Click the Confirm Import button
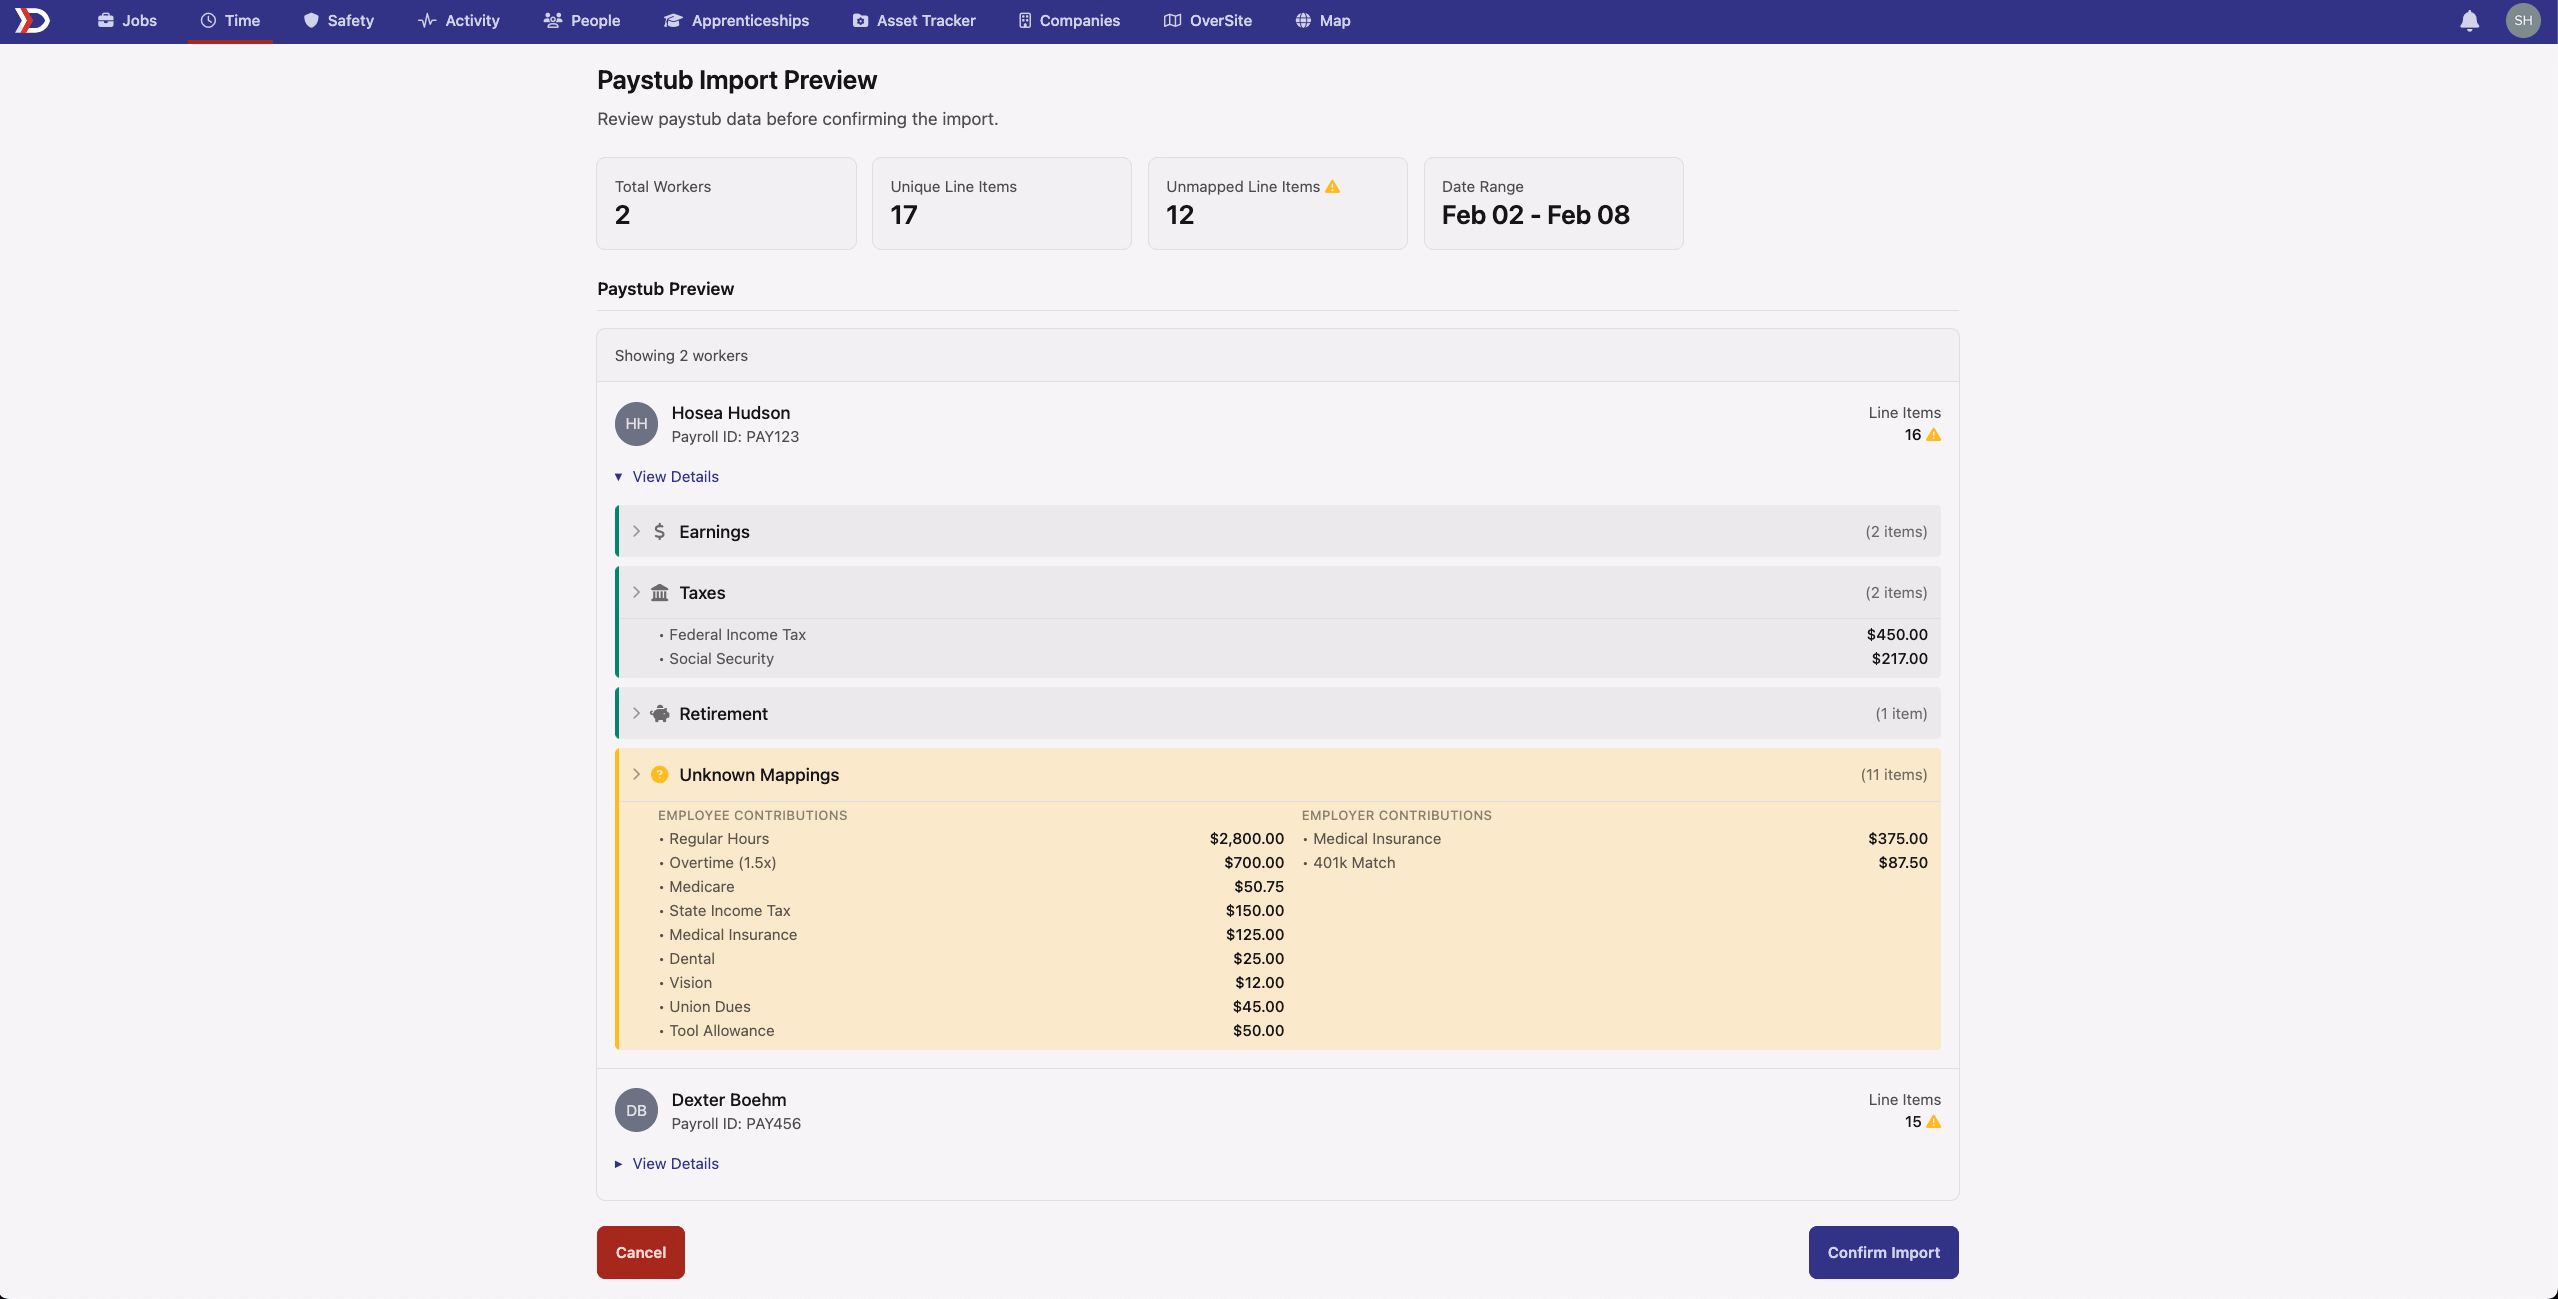The height and width of the screenshot is (1299, 2558). pyautogui.click(x=1884, y=1253)
